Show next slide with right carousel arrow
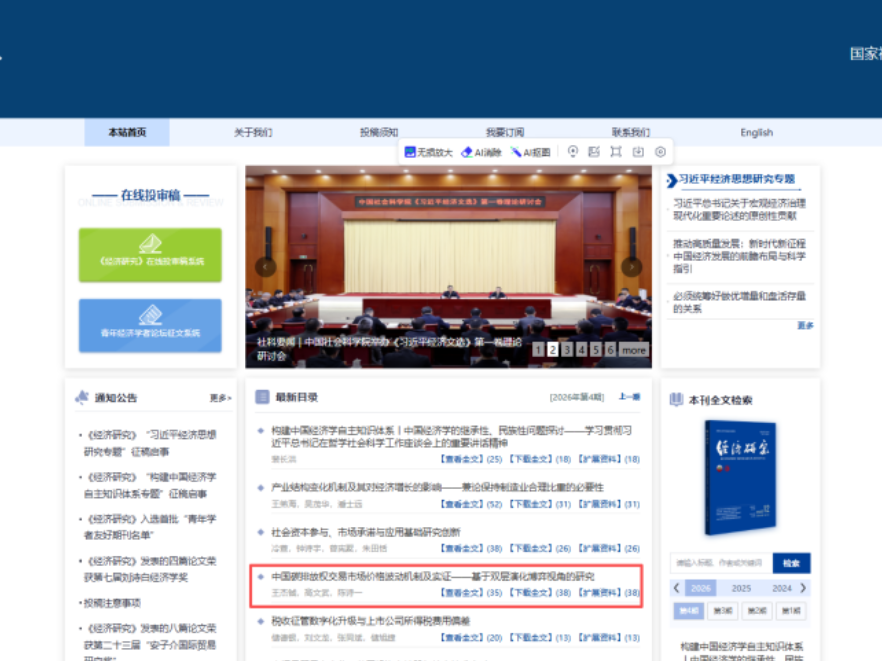The height and width of the screenshot is (661, 882). click(x=632, y=267)
